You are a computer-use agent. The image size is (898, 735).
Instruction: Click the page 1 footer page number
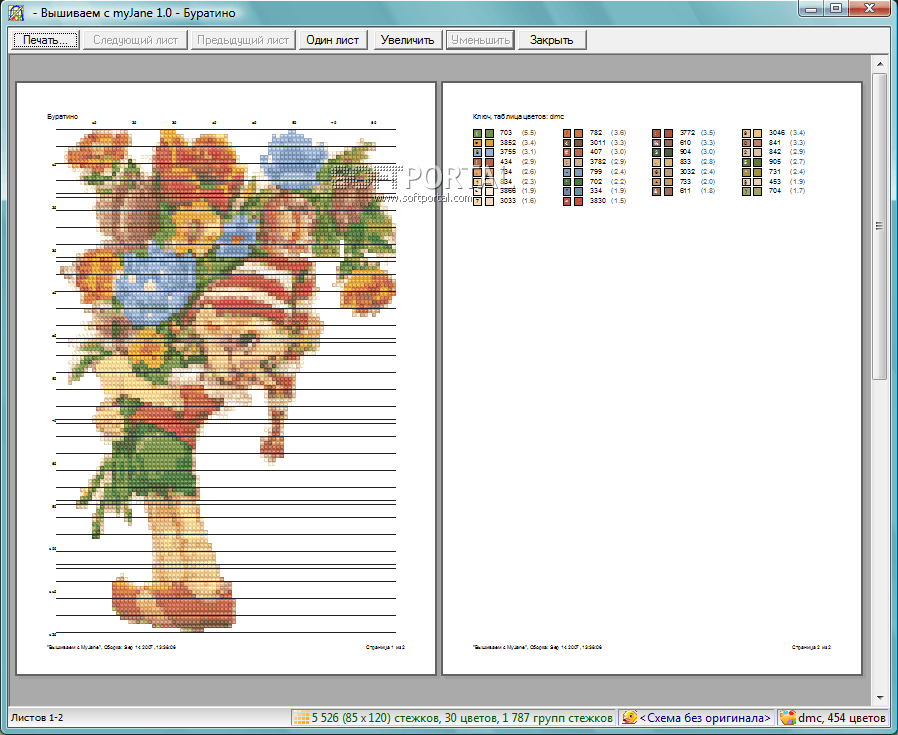[x=385, y=647]
